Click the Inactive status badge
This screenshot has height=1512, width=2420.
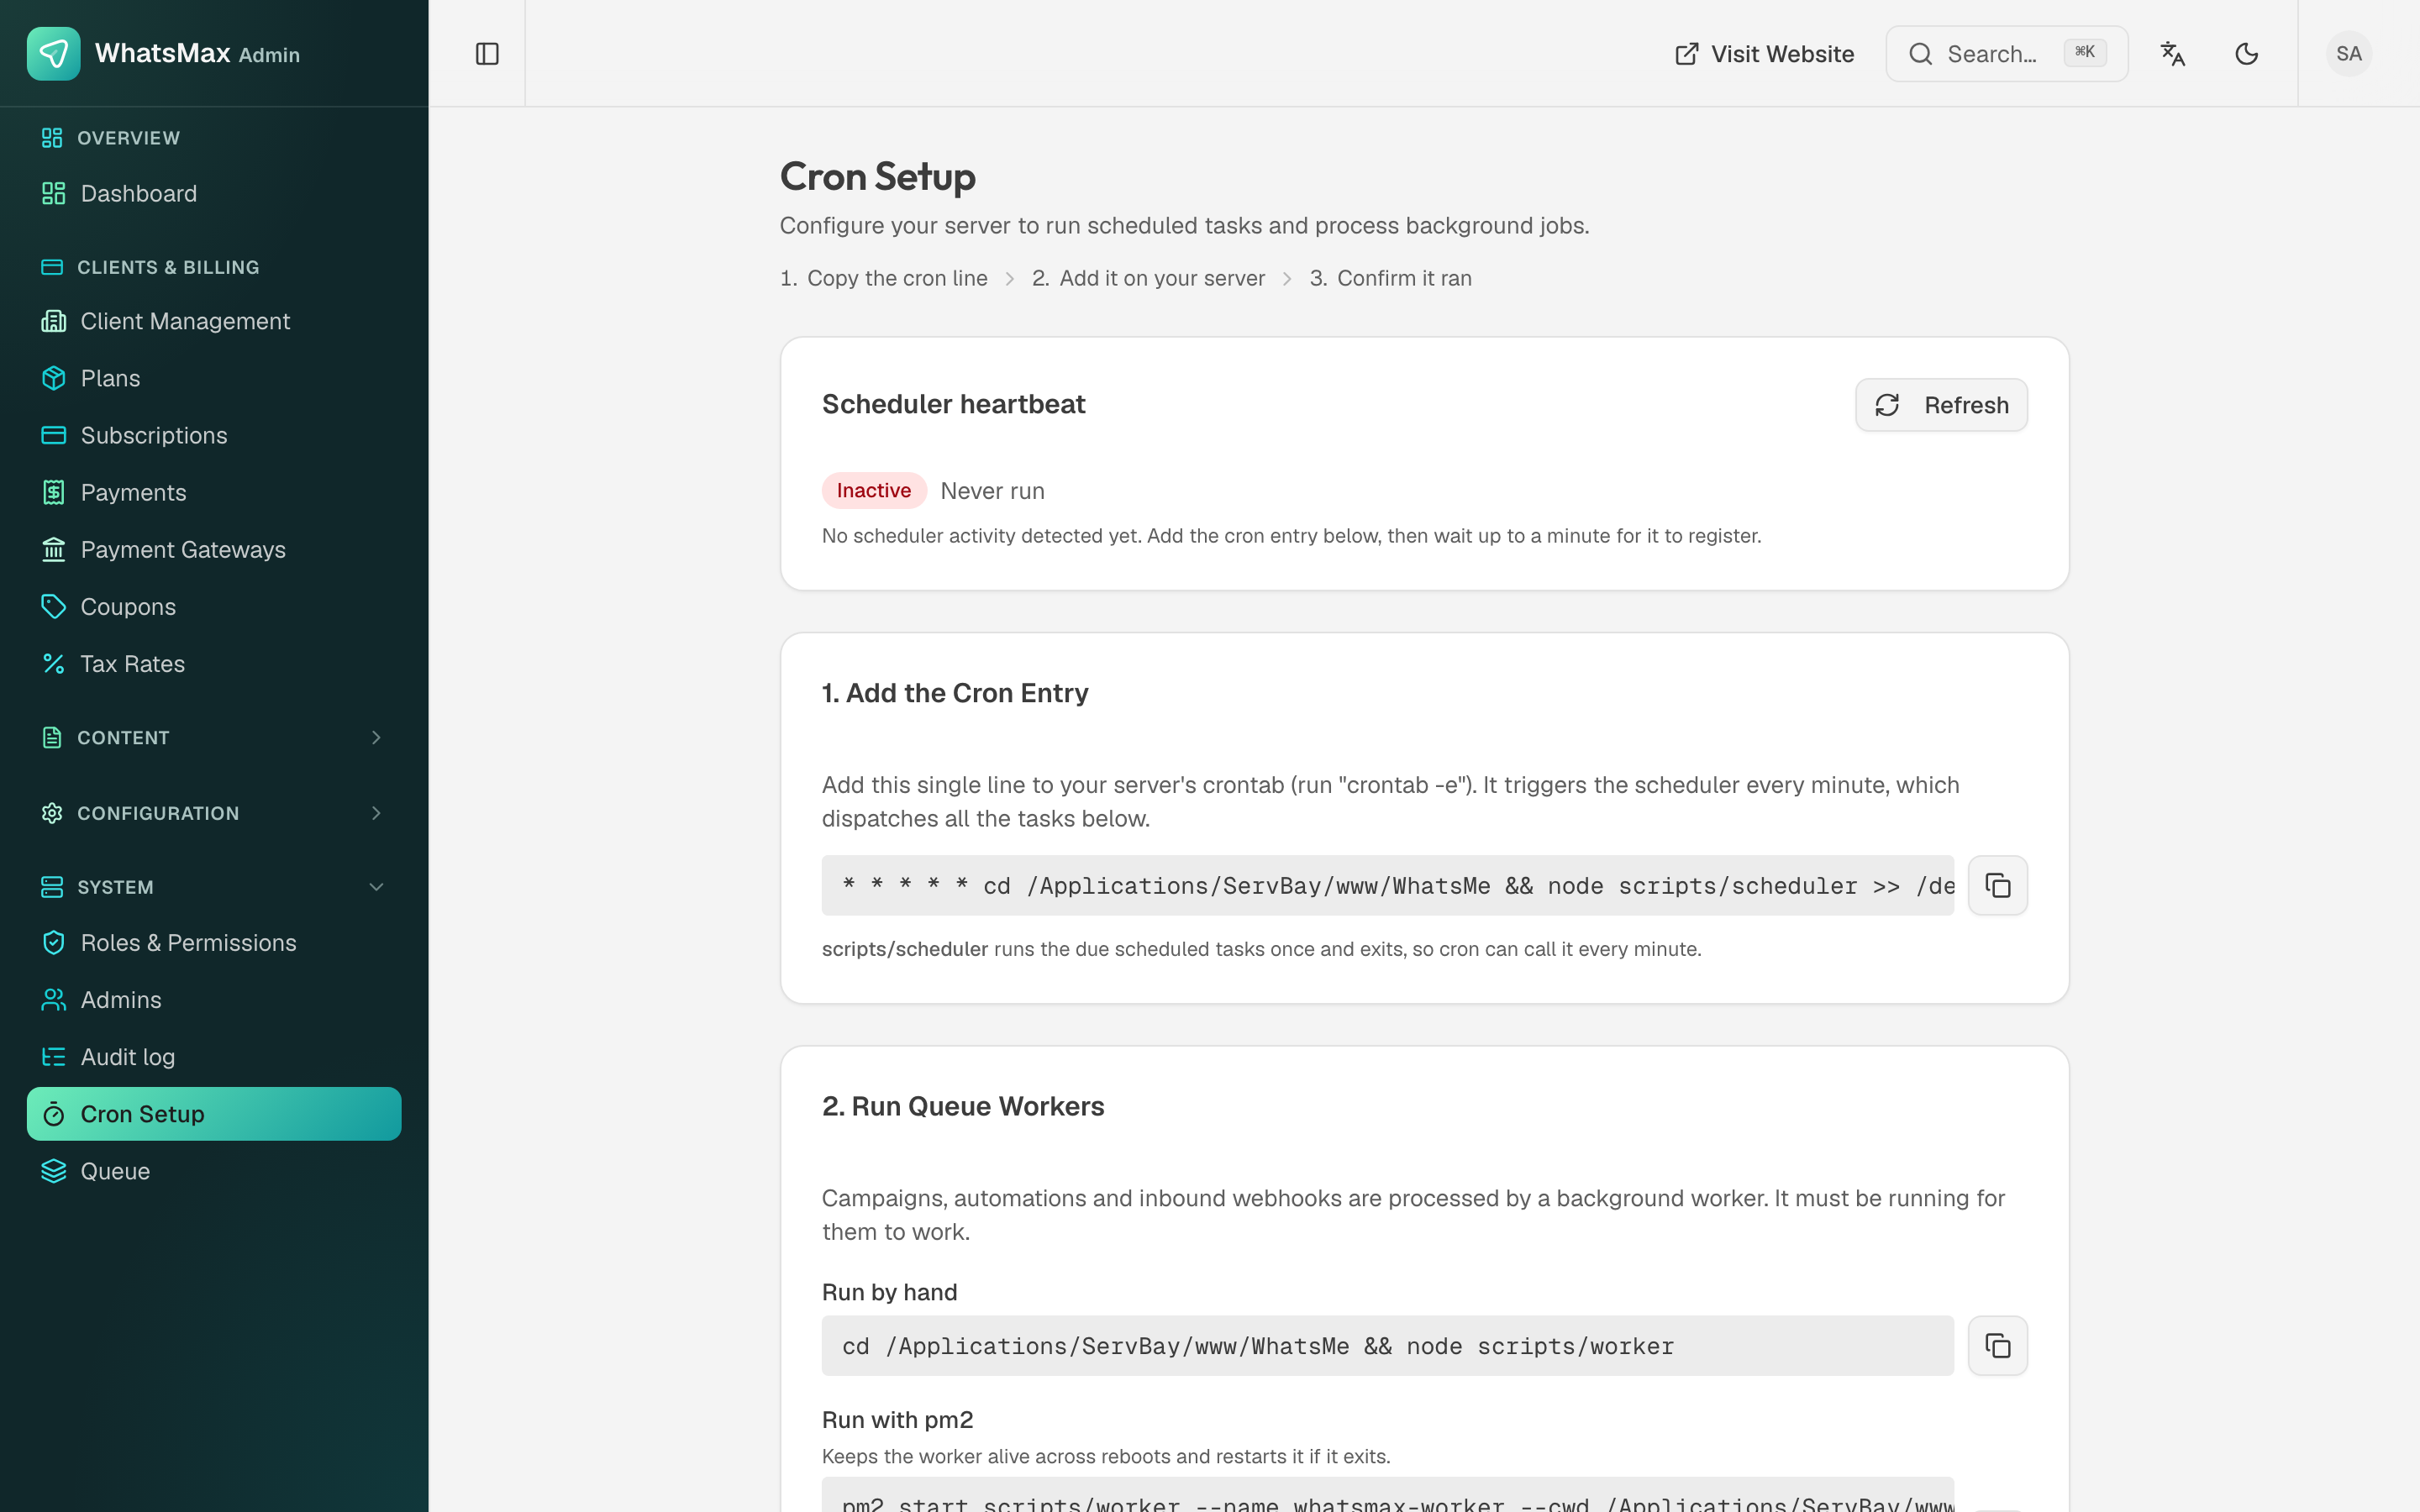coord(874,490)
